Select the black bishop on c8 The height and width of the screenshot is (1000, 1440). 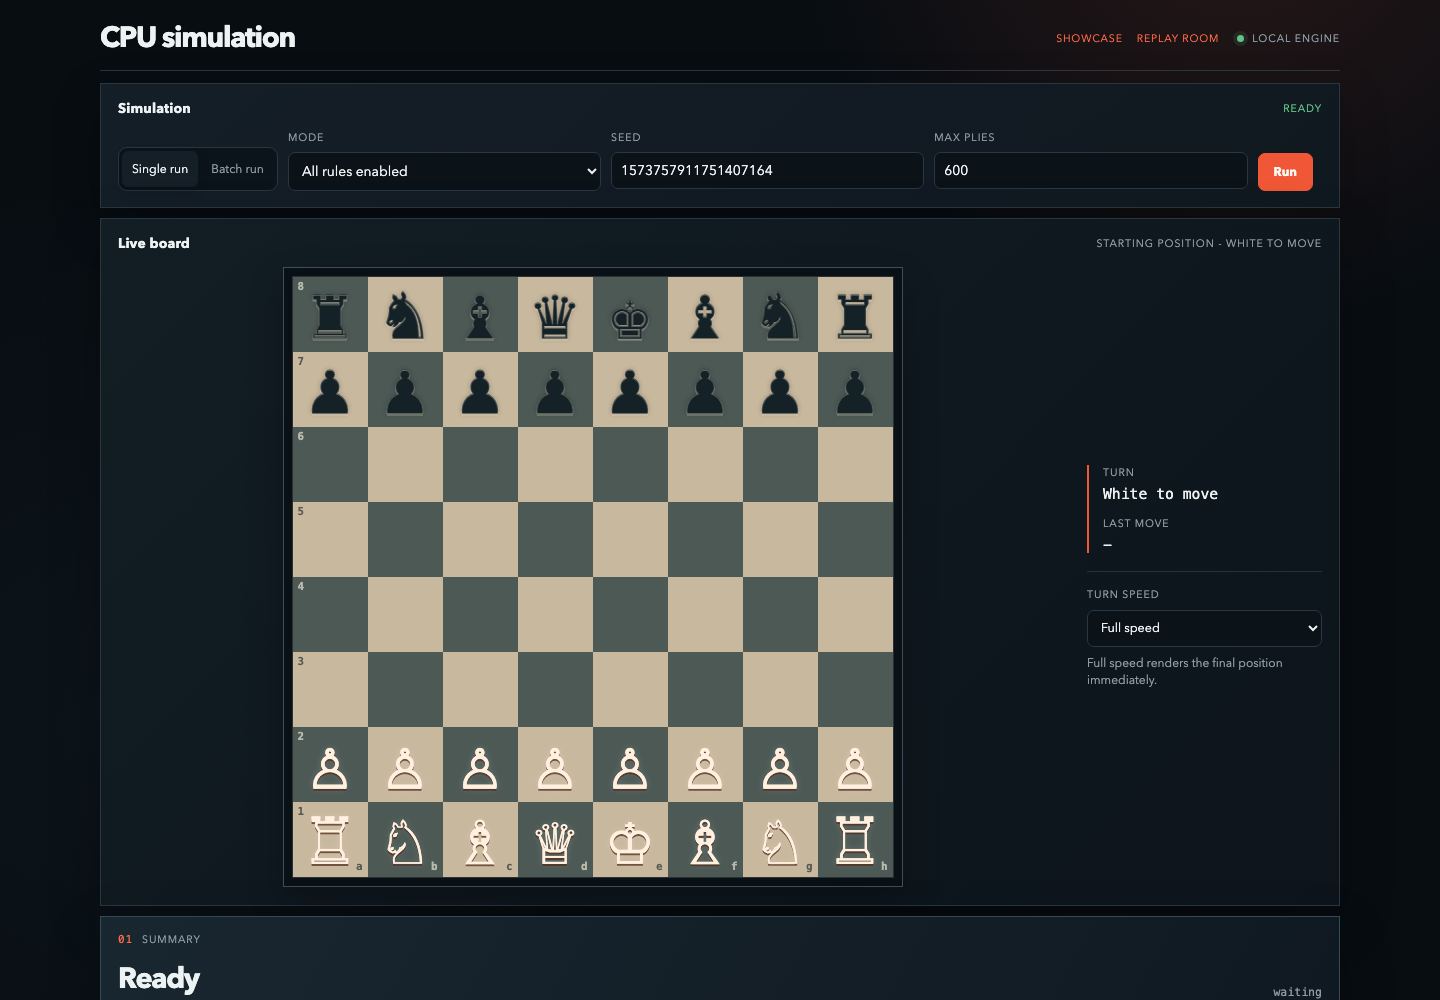[x=480, y=315]
